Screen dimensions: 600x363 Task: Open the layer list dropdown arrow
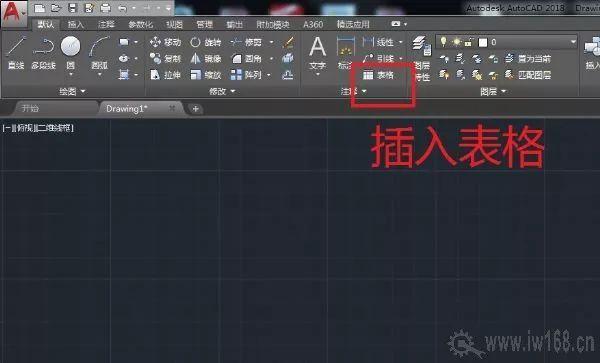point(573,42)
